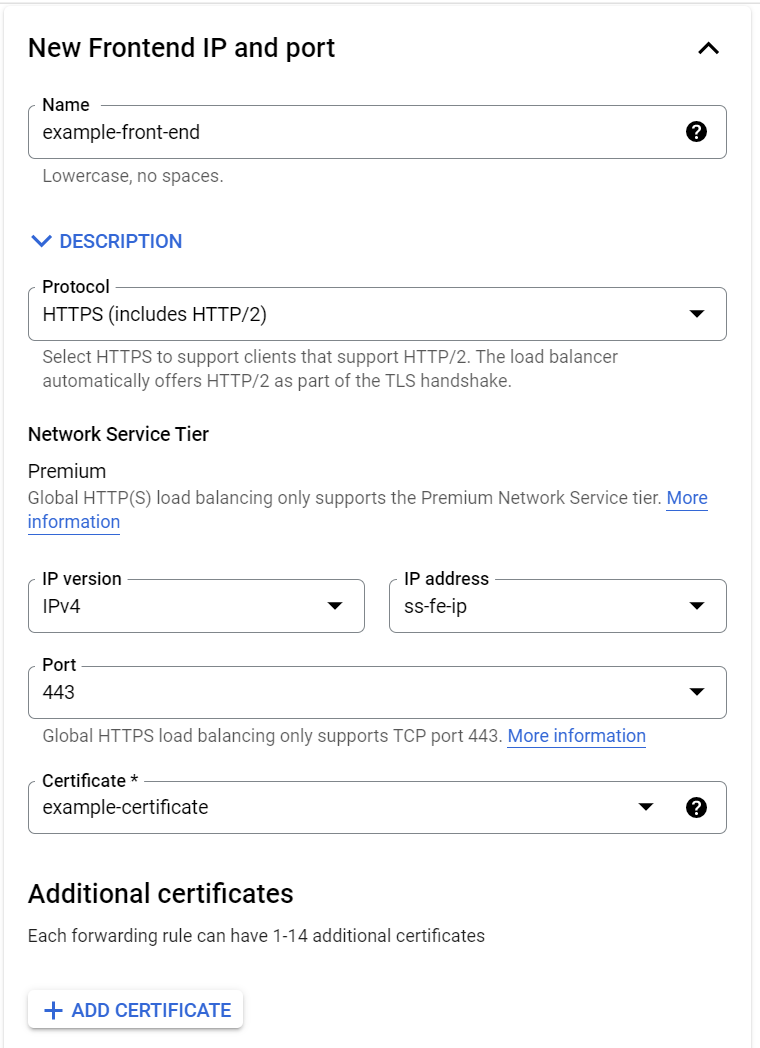The image size is (760, 1048).
Task: Click the Certificate dropdown arrow icon
Action: pyautogui.click(x=646, y=807)
